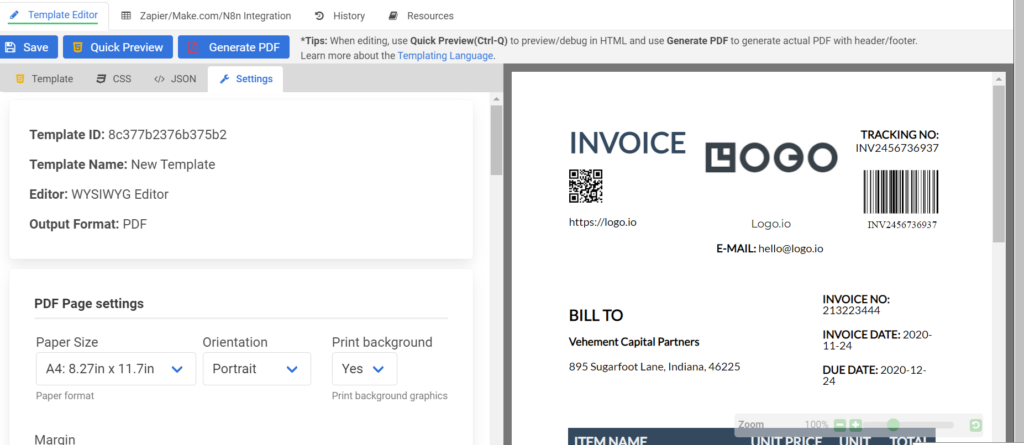Select the CSS sub-tab

tap(114, 79)
